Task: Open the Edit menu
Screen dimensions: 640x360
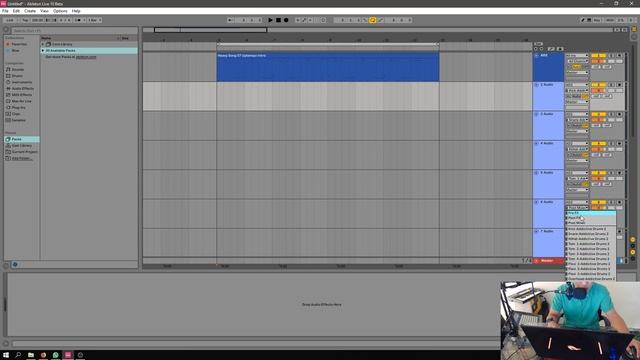Action: pyautogui.click(x=16, y=11)
